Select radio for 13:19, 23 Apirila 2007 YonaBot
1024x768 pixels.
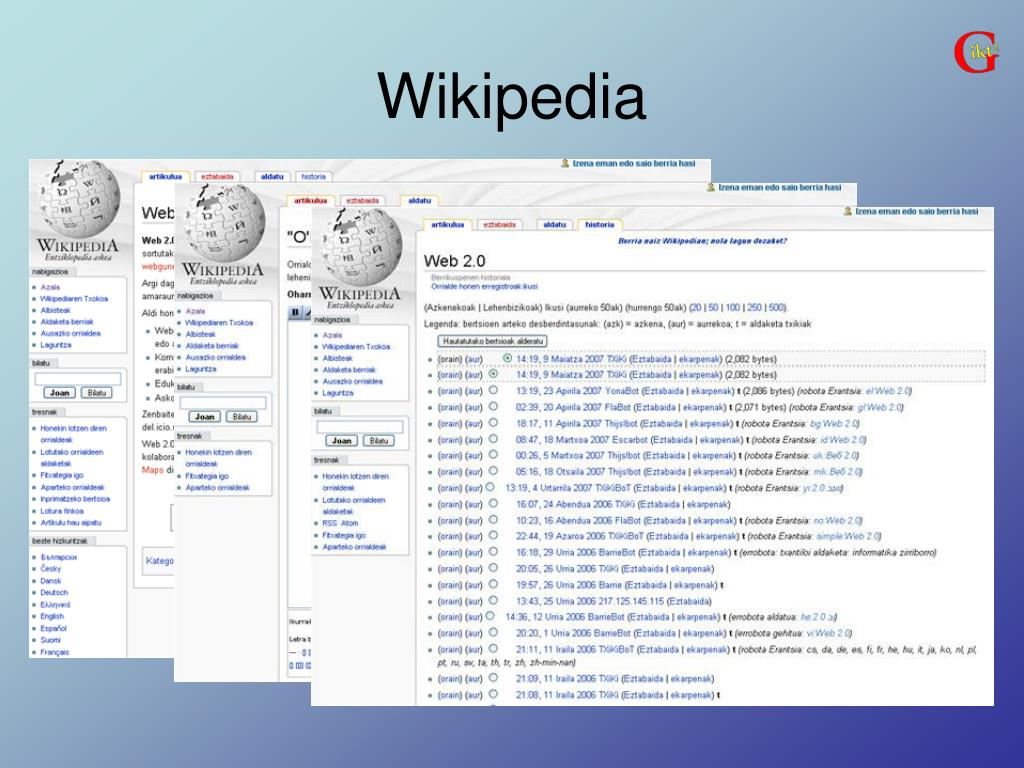pyautogui.click(x=493, y=391)
